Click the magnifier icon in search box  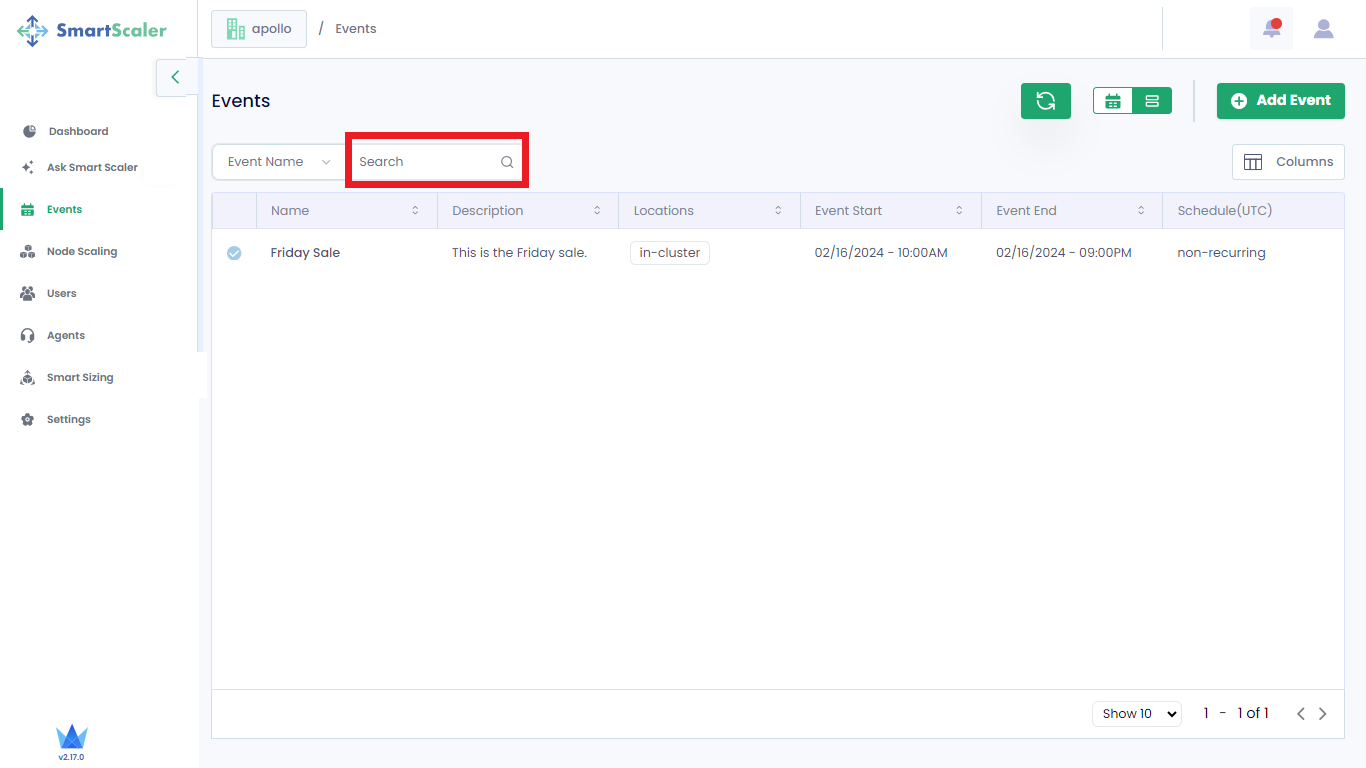[x=507, y=162]
